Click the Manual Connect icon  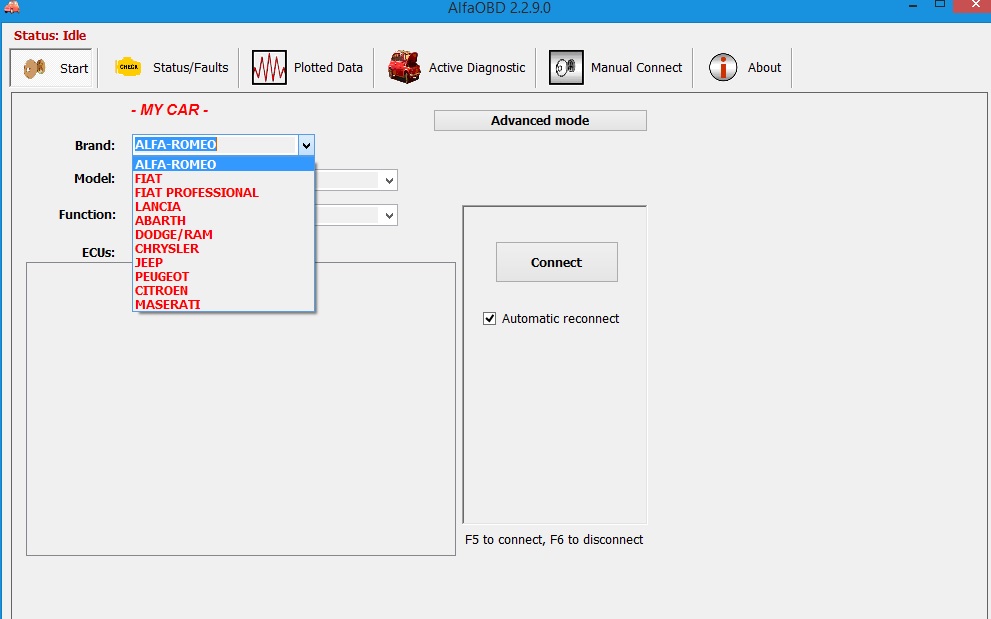[566, 67]
